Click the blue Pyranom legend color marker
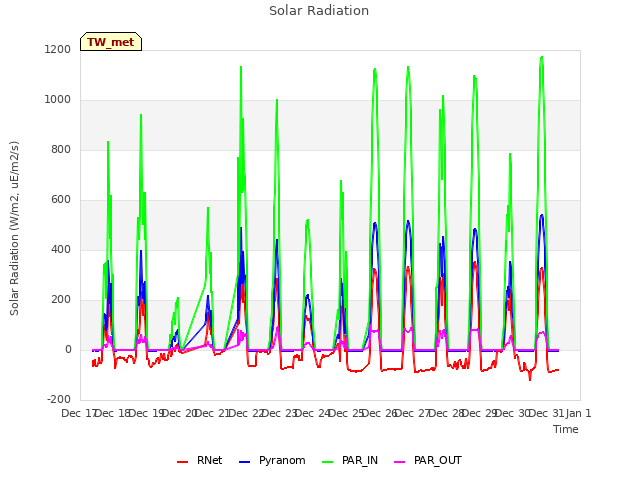640x480 pixels. (x=244, y=462)
